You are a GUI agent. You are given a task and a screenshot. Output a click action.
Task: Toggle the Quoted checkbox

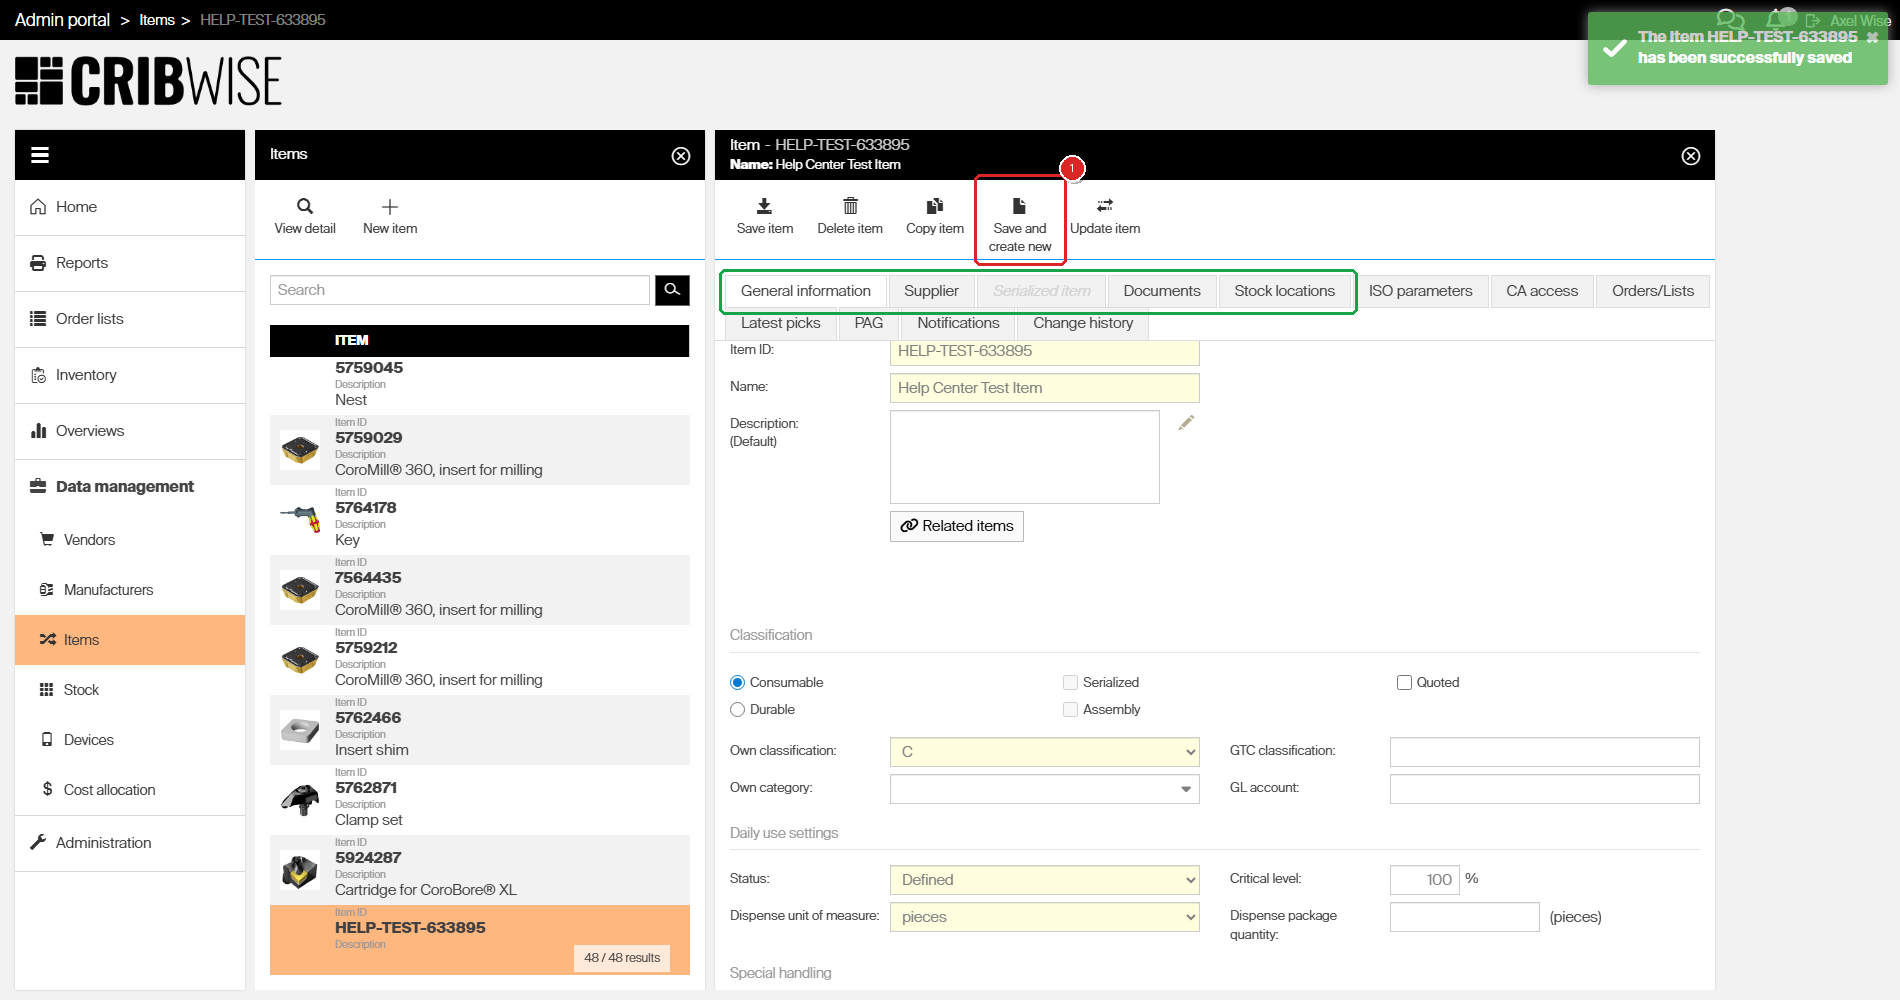coord(1404,683)
